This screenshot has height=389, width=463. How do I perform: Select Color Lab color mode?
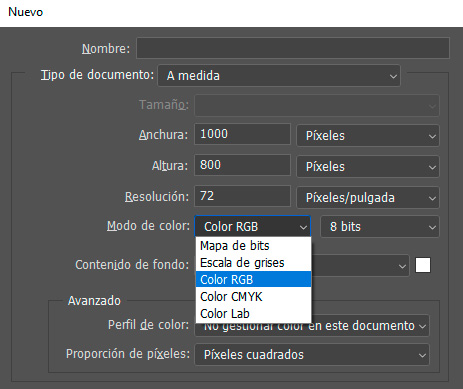coord(253,314)
